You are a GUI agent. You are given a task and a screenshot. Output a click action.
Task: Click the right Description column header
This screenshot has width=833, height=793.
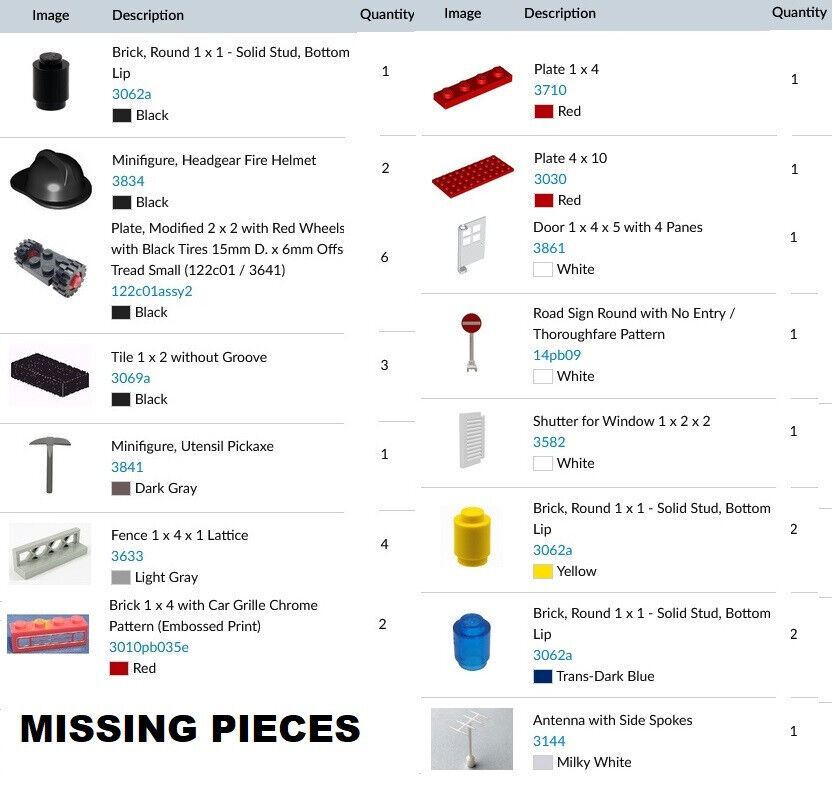coord(560,13)
